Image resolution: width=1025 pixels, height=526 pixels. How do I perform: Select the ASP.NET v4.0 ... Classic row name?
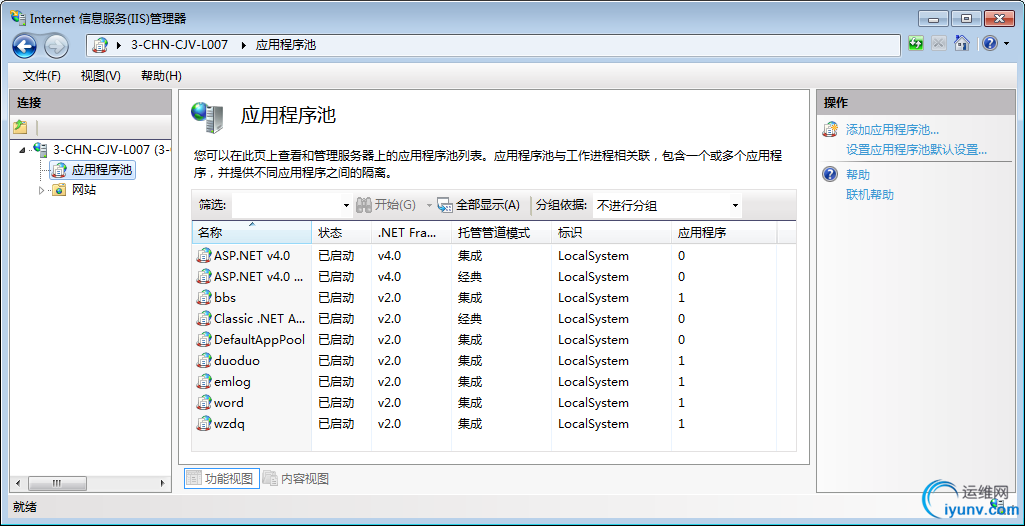[x=259, y=276]
